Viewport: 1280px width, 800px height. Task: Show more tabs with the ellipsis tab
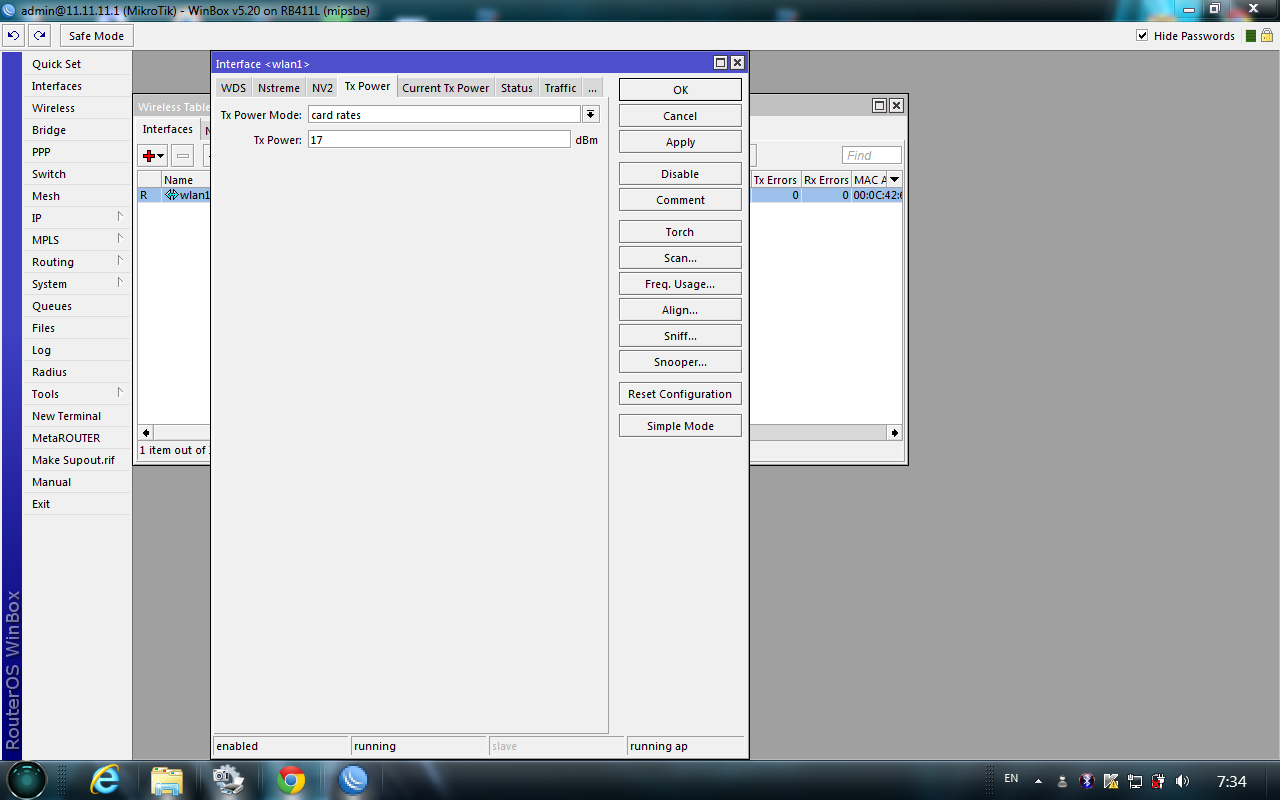[592, 88]
